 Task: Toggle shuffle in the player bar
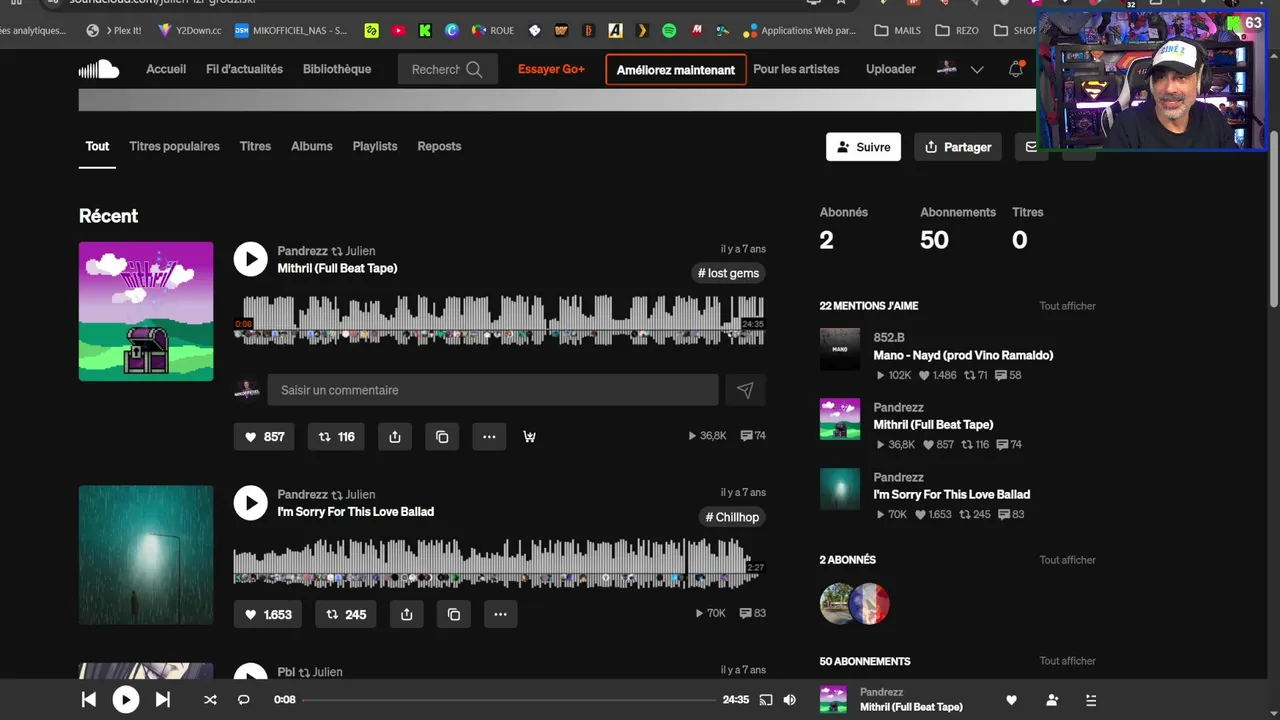[x=210, y=700]
